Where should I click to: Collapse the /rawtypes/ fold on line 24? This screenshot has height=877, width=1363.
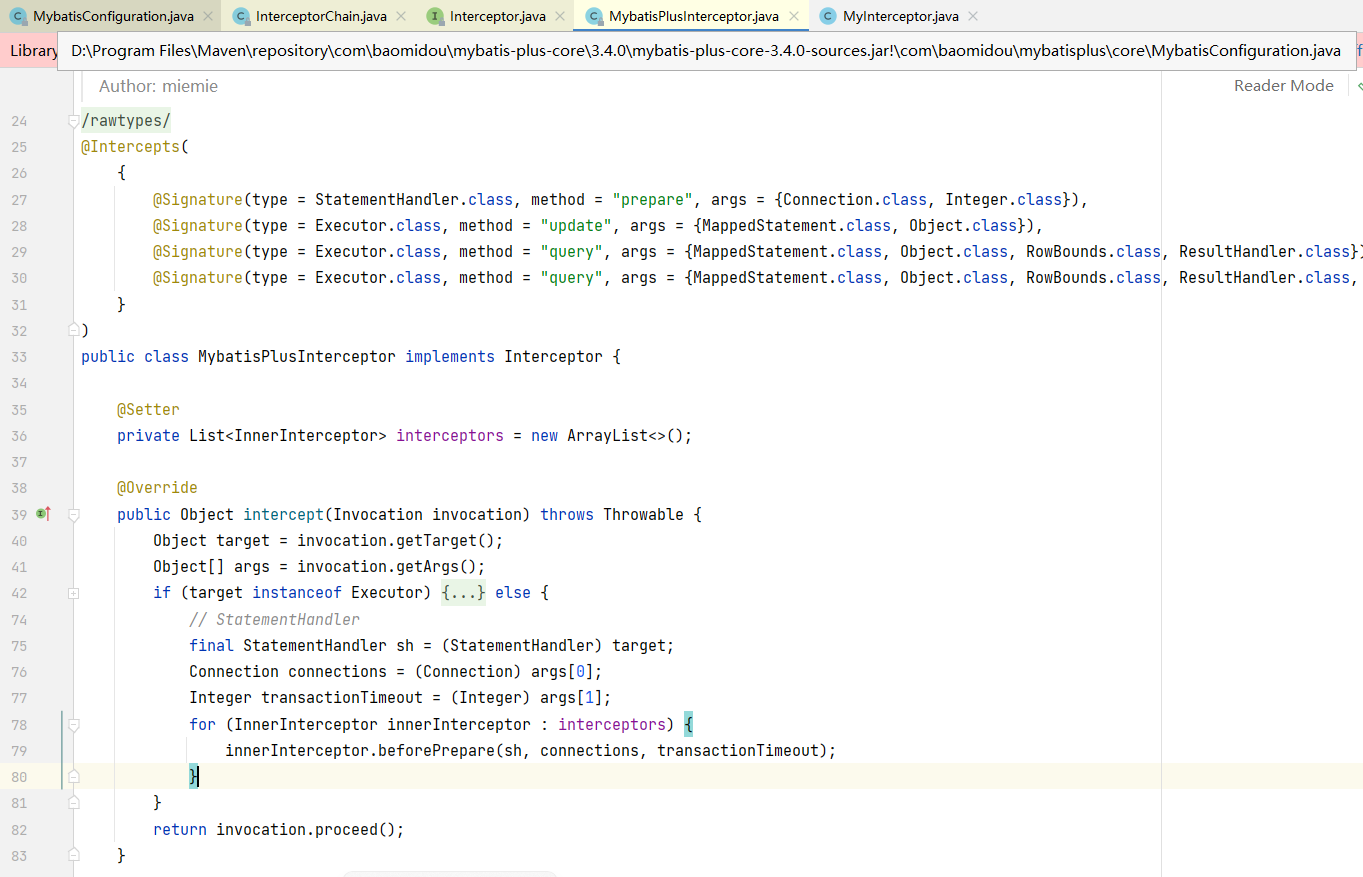pos(73,121)
